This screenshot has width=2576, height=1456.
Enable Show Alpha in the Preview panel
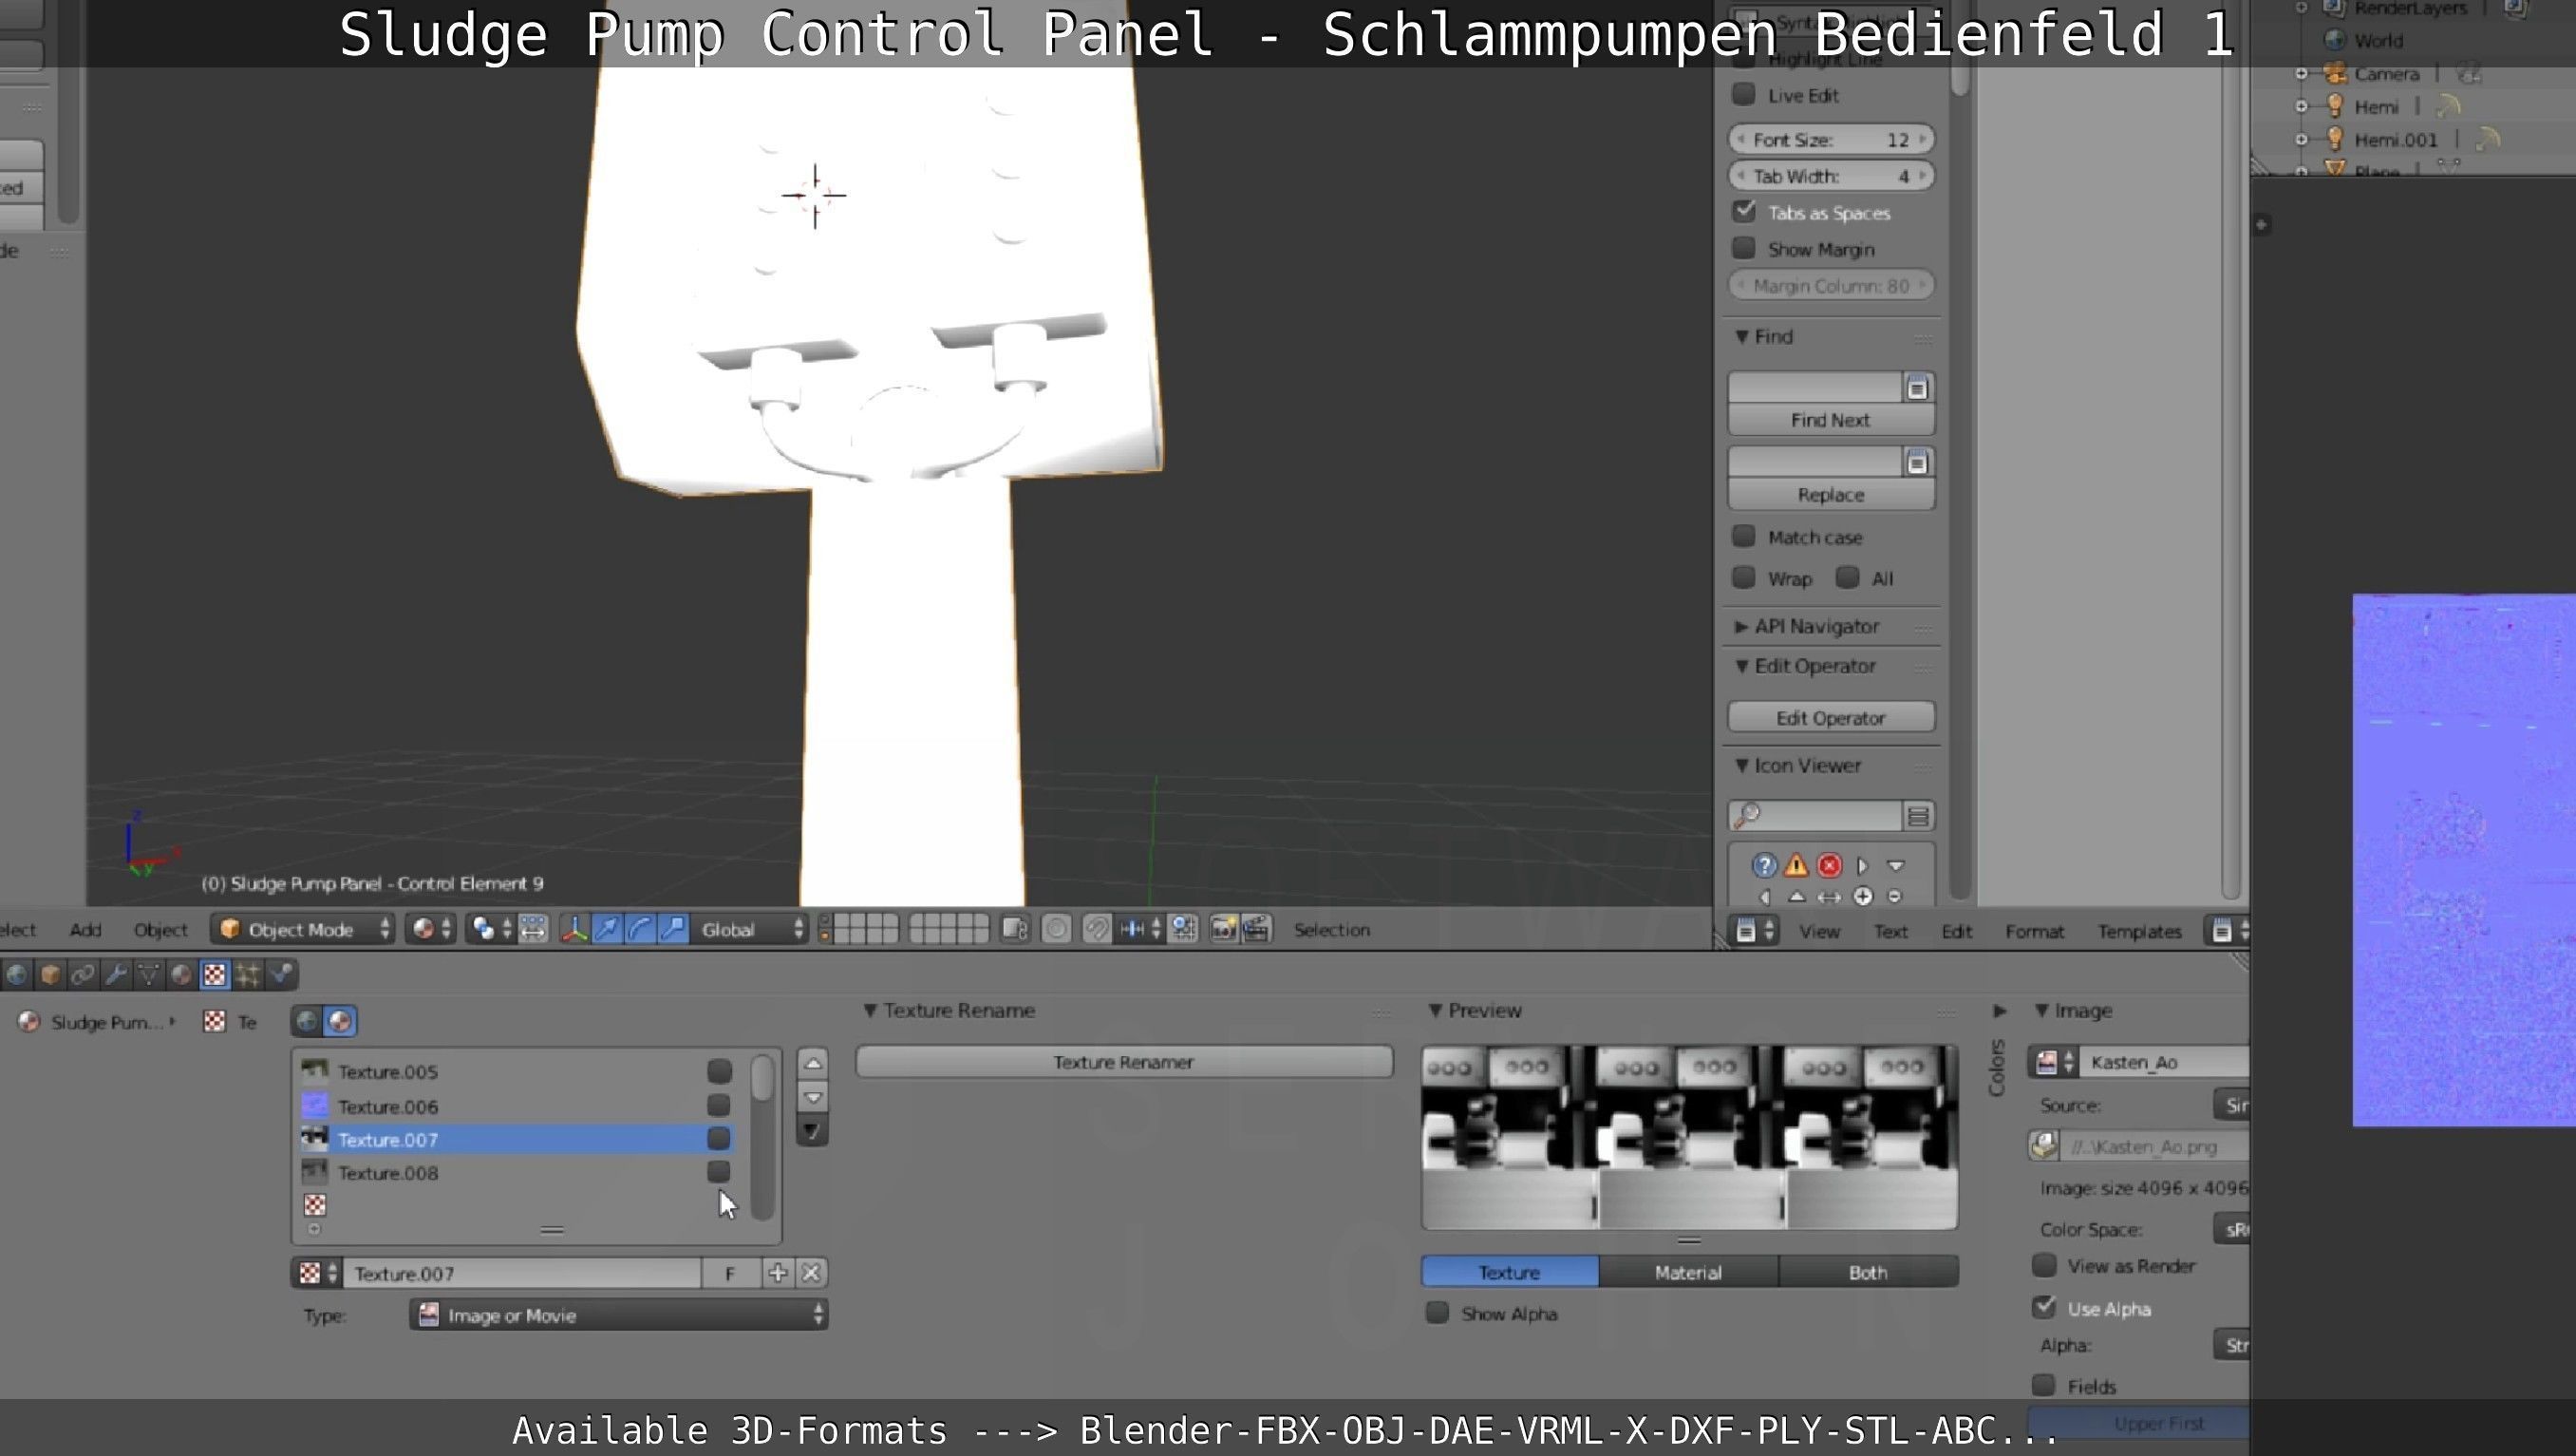tap(1438, 1313)
